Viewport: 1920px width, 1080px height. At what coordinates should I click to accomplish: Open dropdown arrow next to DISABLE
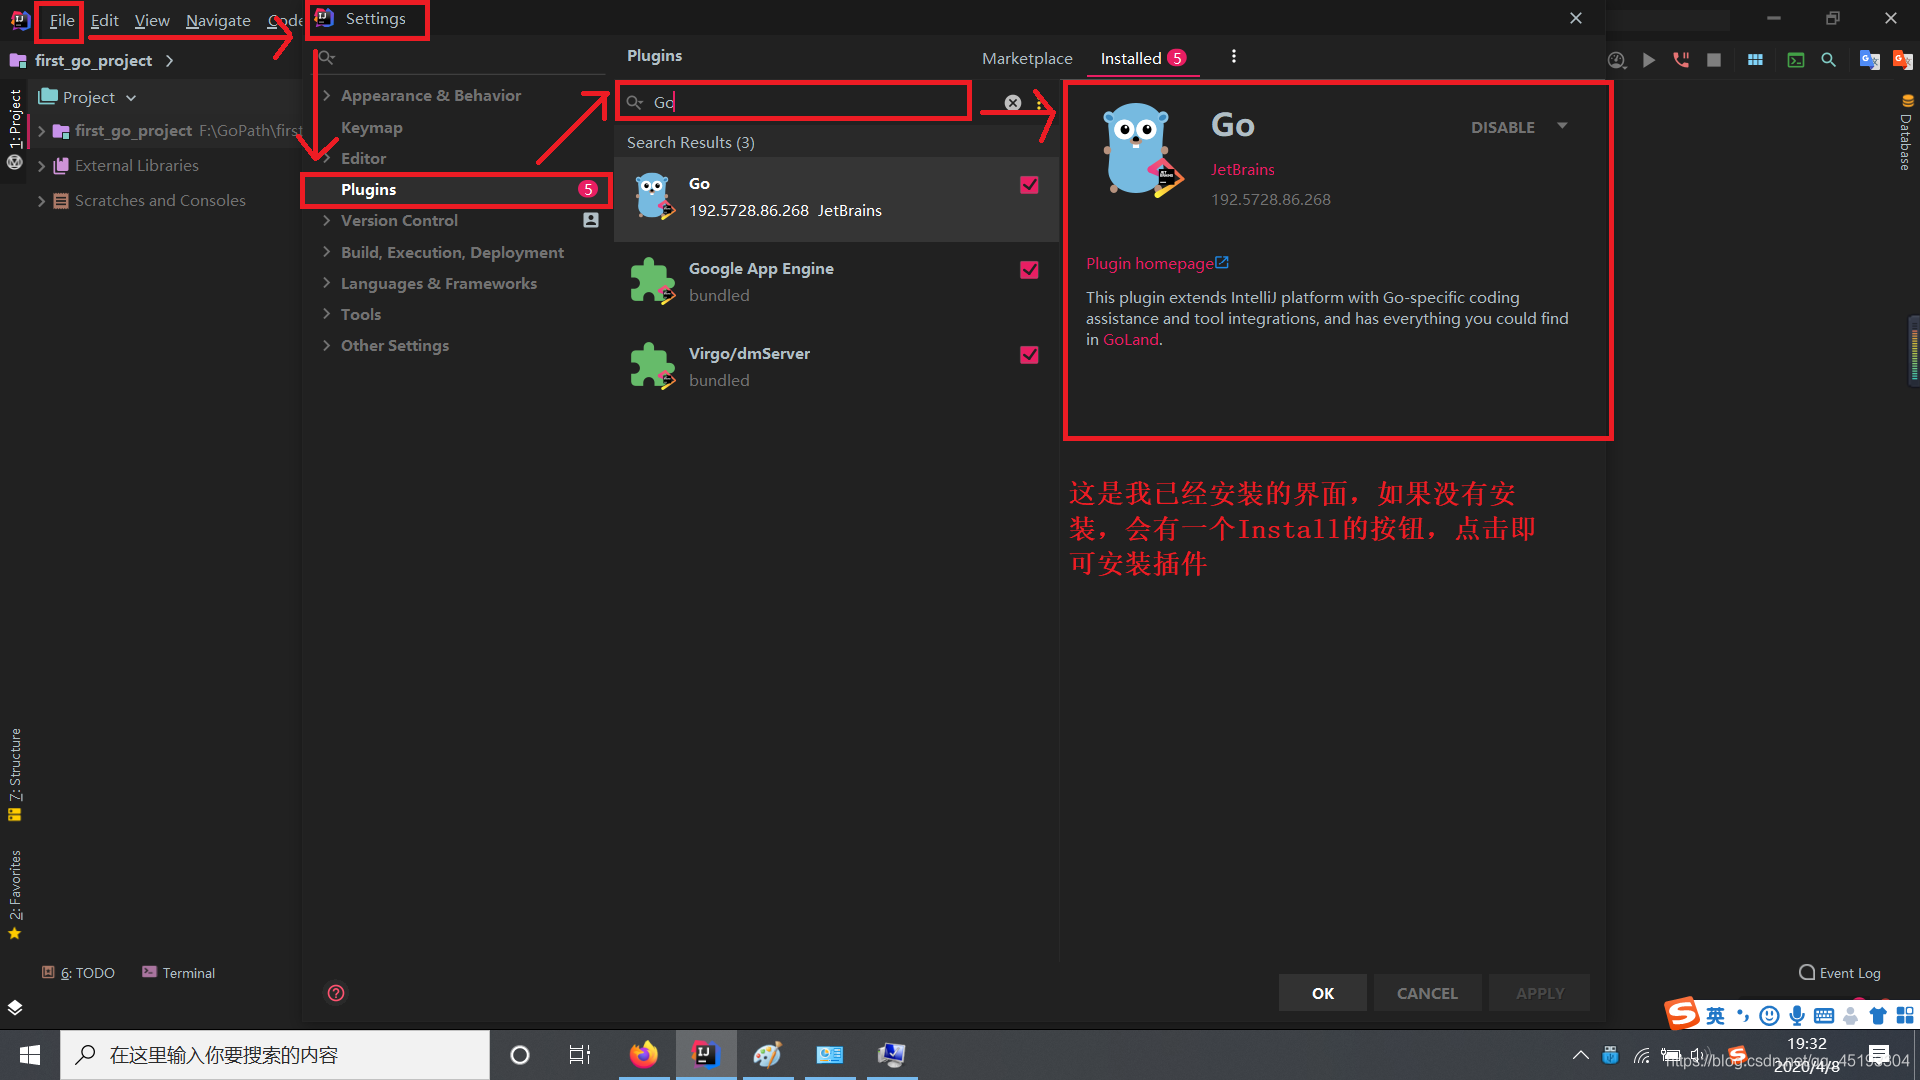(x=1562, y=127)
